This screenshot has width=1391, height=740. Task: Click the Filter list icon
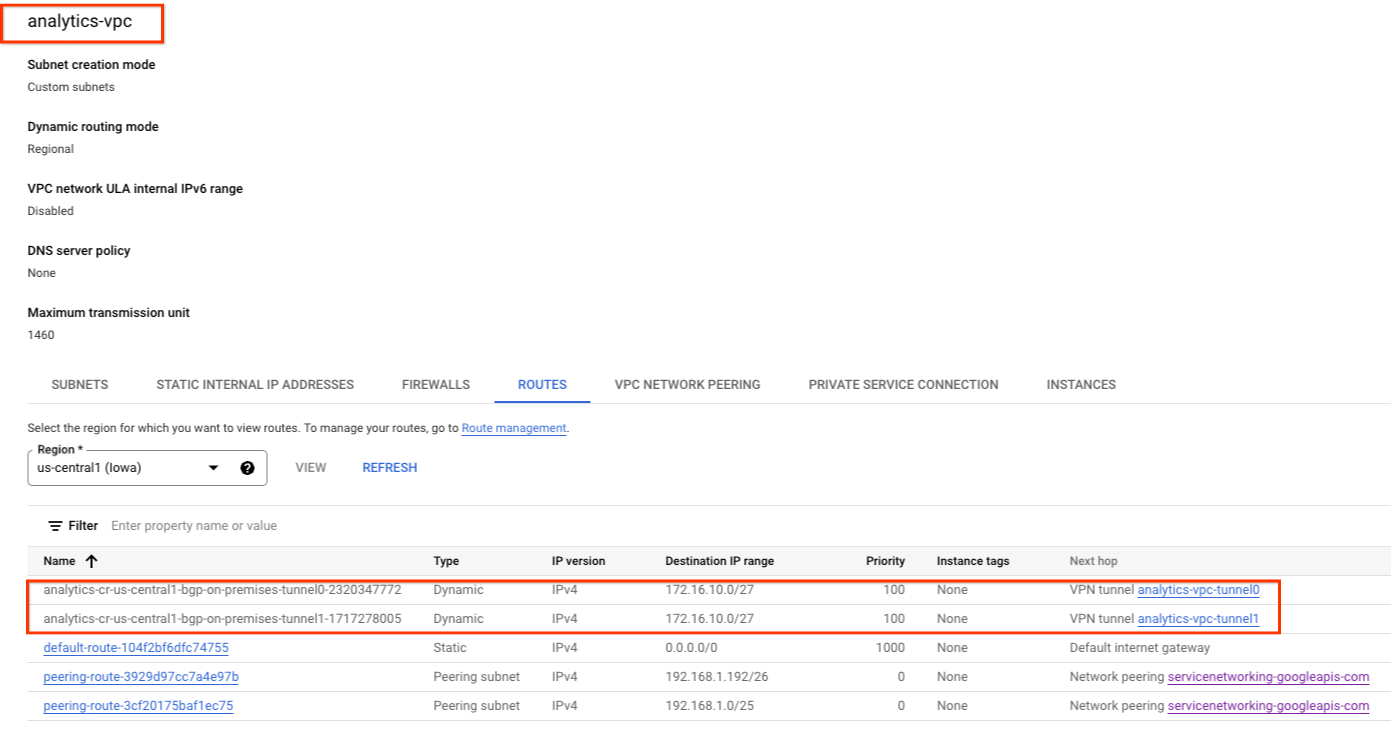pos(56,526)
